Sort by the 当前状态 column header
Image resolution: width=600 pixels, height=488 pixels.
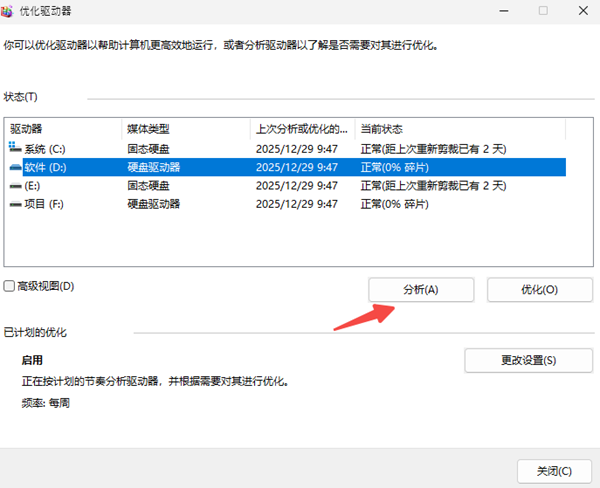tap(460, 129)
